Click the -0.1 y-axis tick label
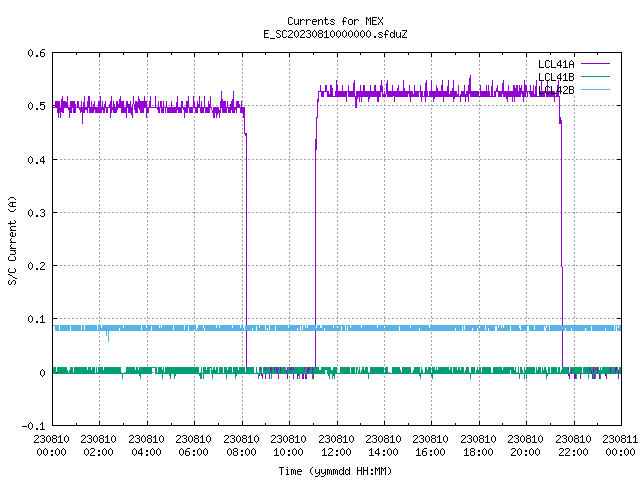 33,426
